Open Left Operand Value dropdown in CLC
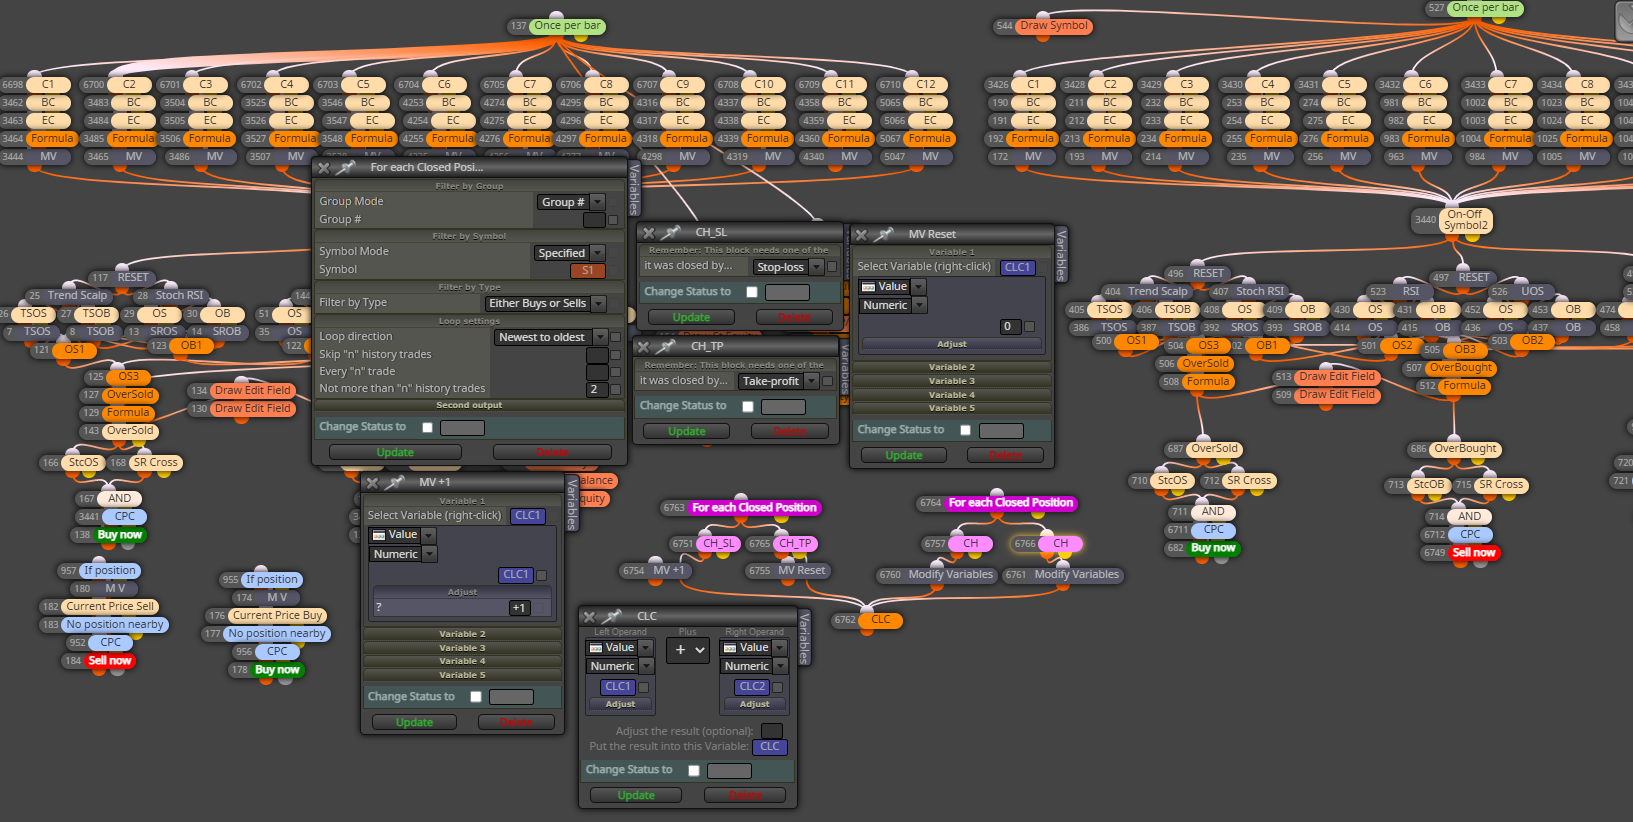This screenshot has height=822, width=1633. click(x=620, y=648)
